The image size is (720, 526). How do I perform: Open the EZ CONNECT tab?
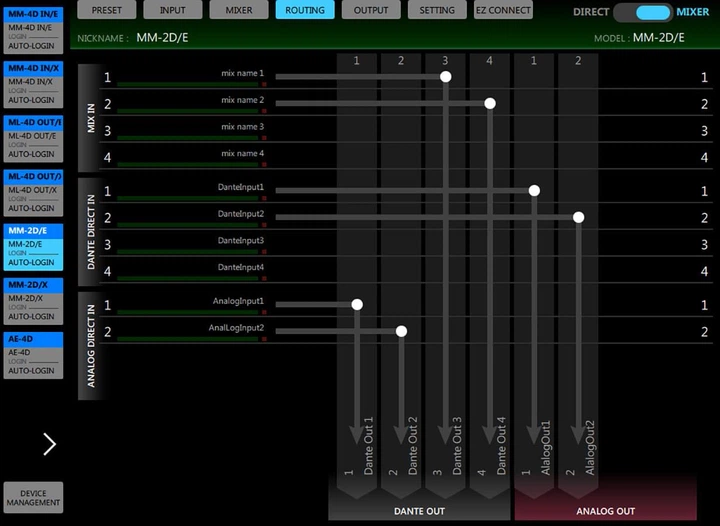503,10
